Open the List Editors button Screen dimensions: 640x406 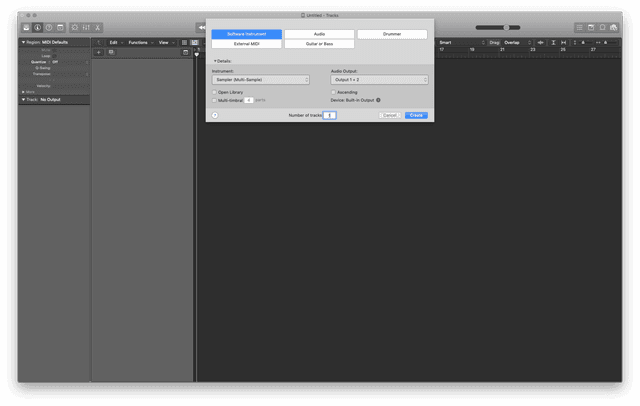coord(579,27)
